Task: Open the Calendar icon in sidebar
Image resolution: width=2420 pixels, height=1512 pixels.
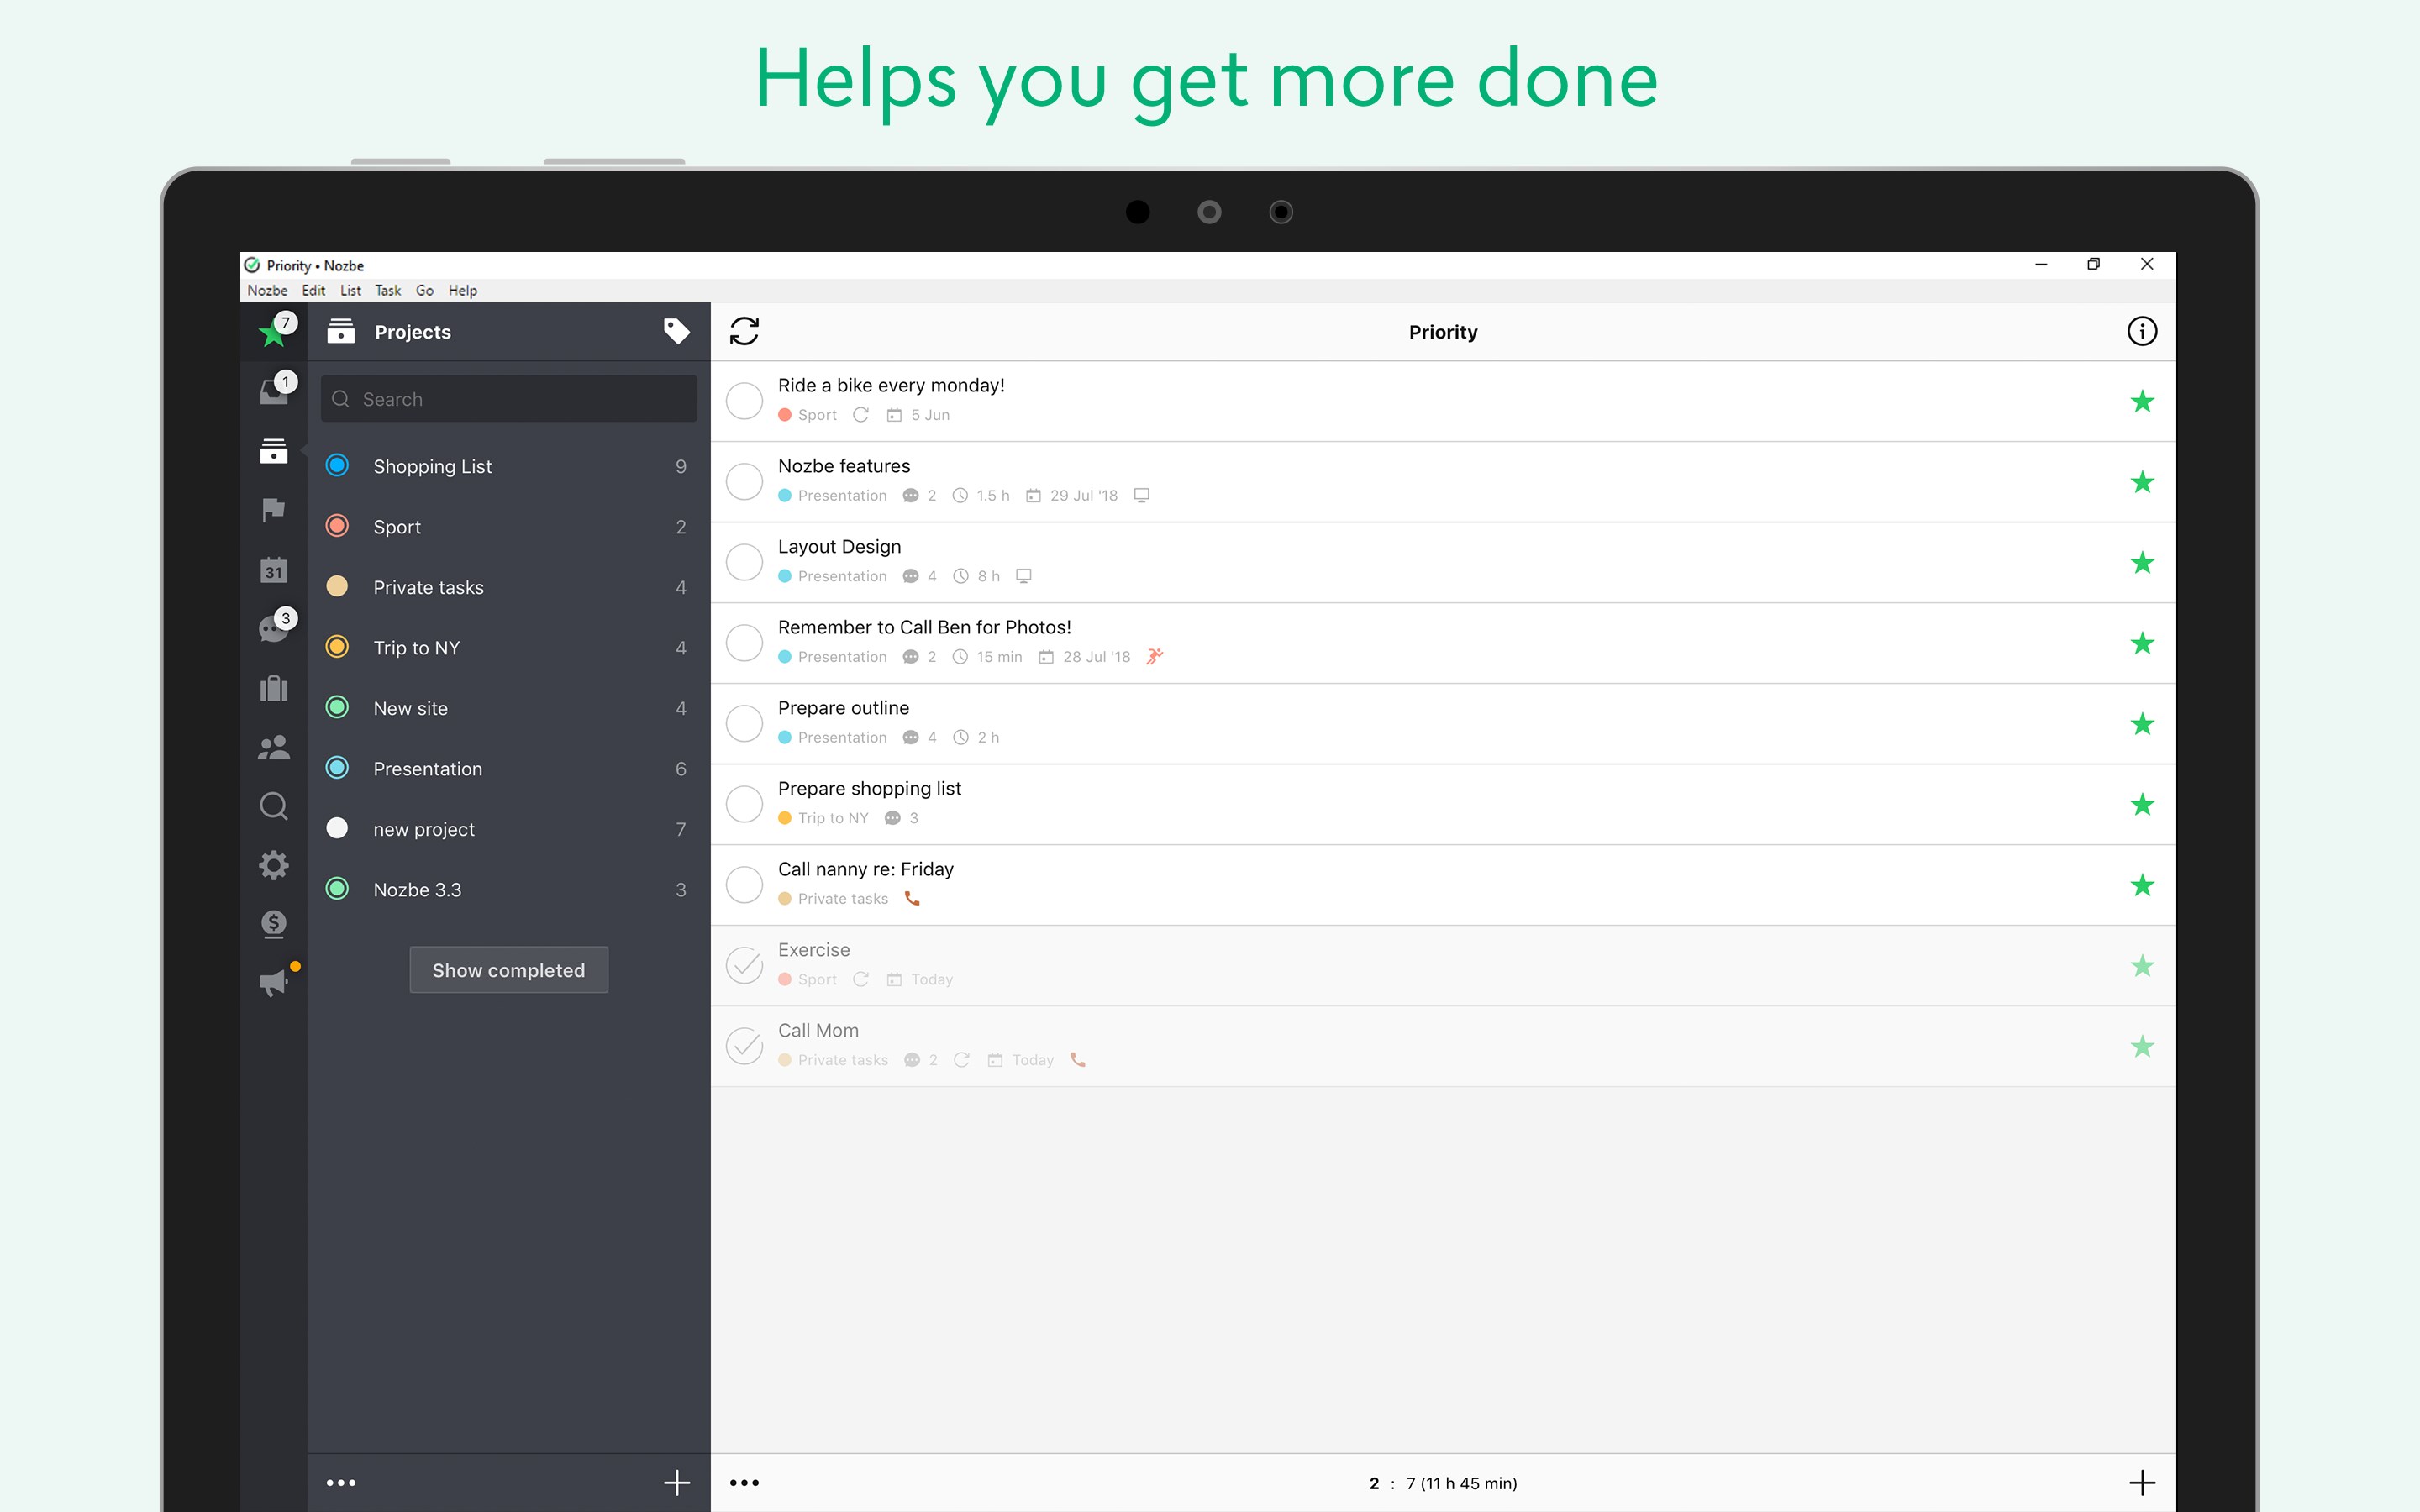Action: (x=273, y=570)
